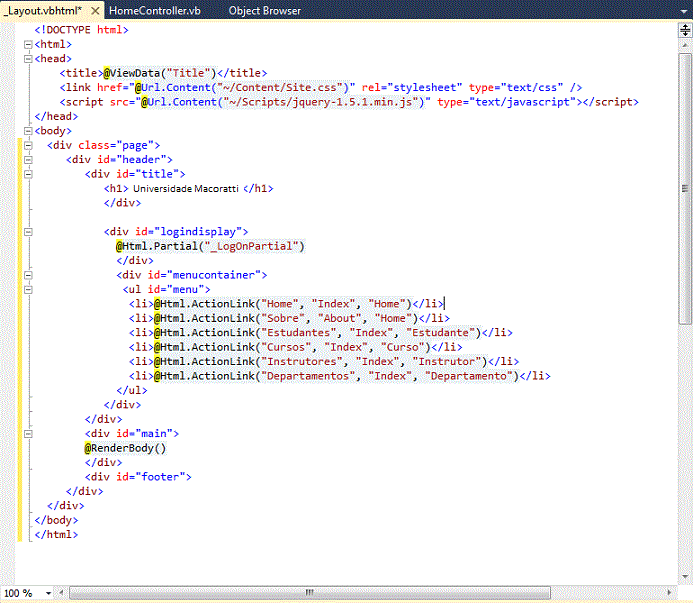Collapse the <html> outlining region
Image resolution: width=693 pixels, height=603 pixels.
28,44
